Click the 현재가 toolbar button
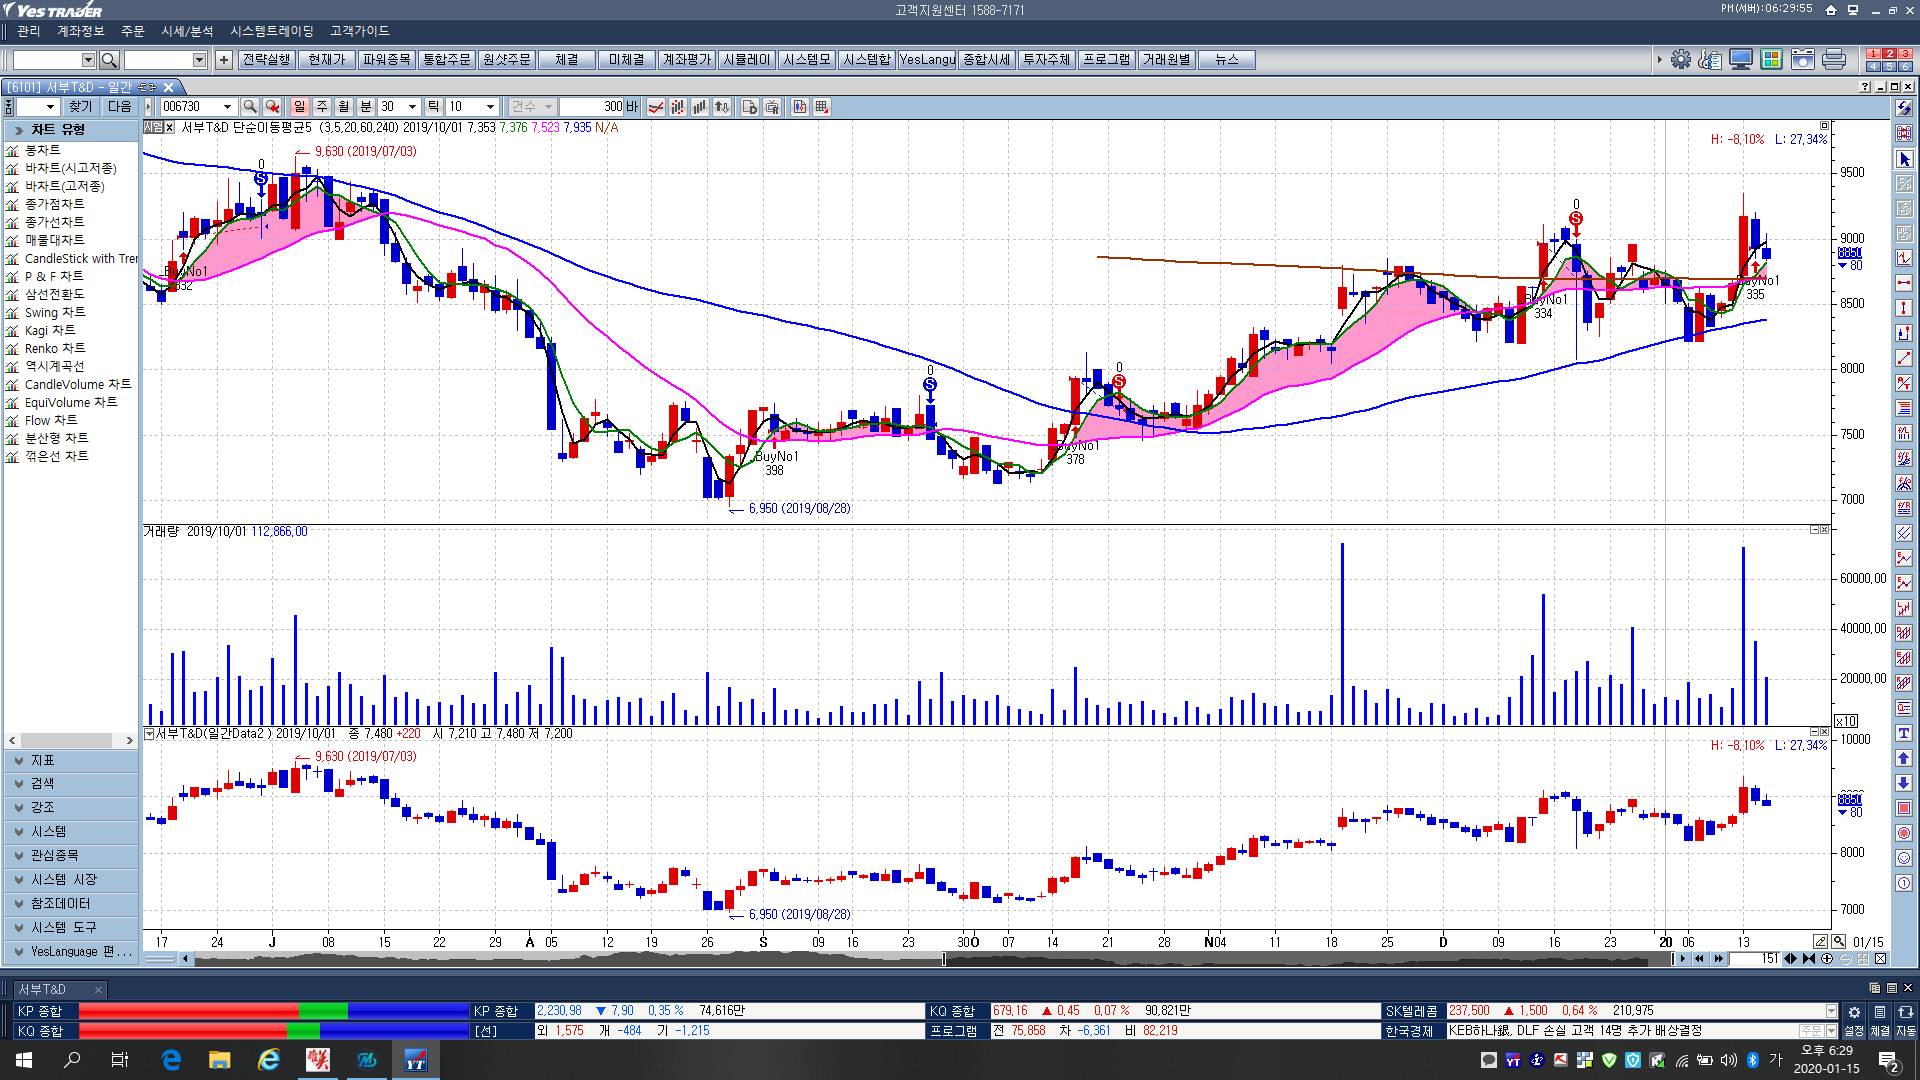Screen dimensions: 1920x1080 coord(326,60)
